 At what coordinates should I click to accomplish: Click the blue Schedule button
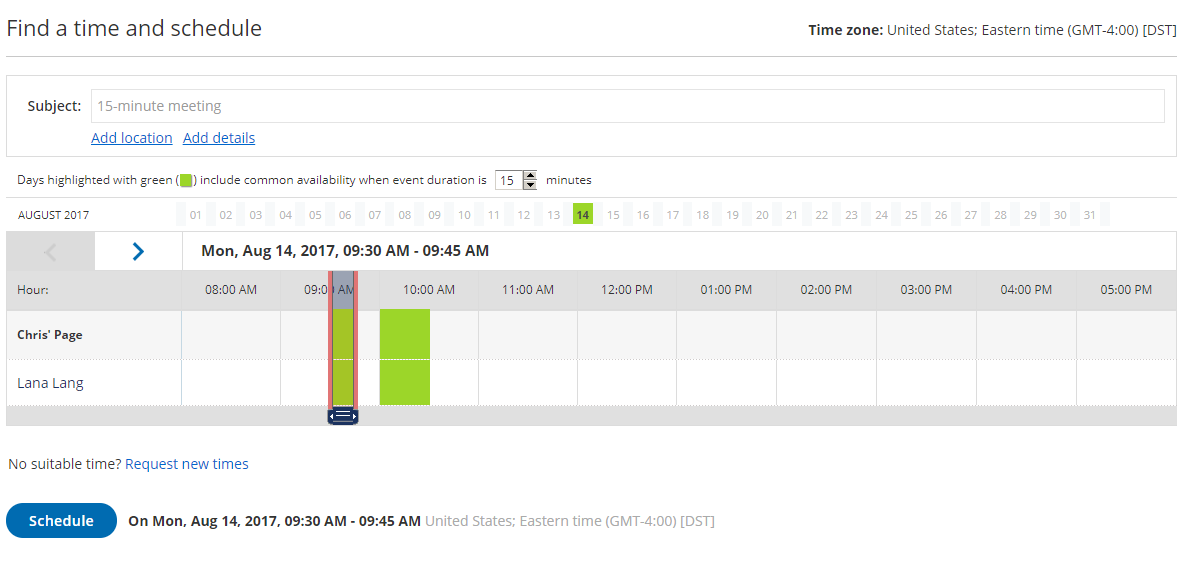[x=61, y=520]
